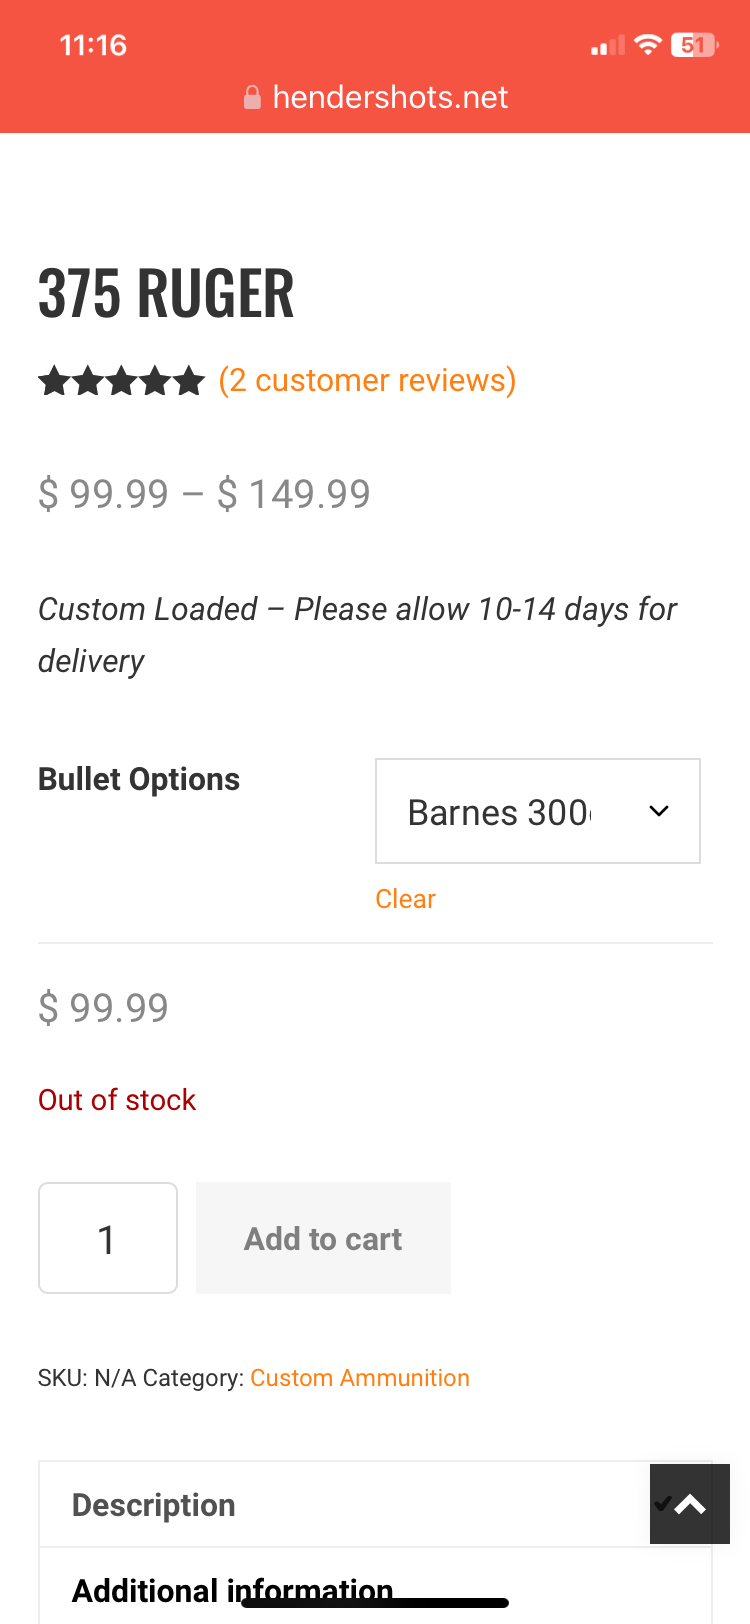Tap the Wi-Fi status icon
Image resolution: width=750 pixels, height=1624 pixels.
pos(648,45)
